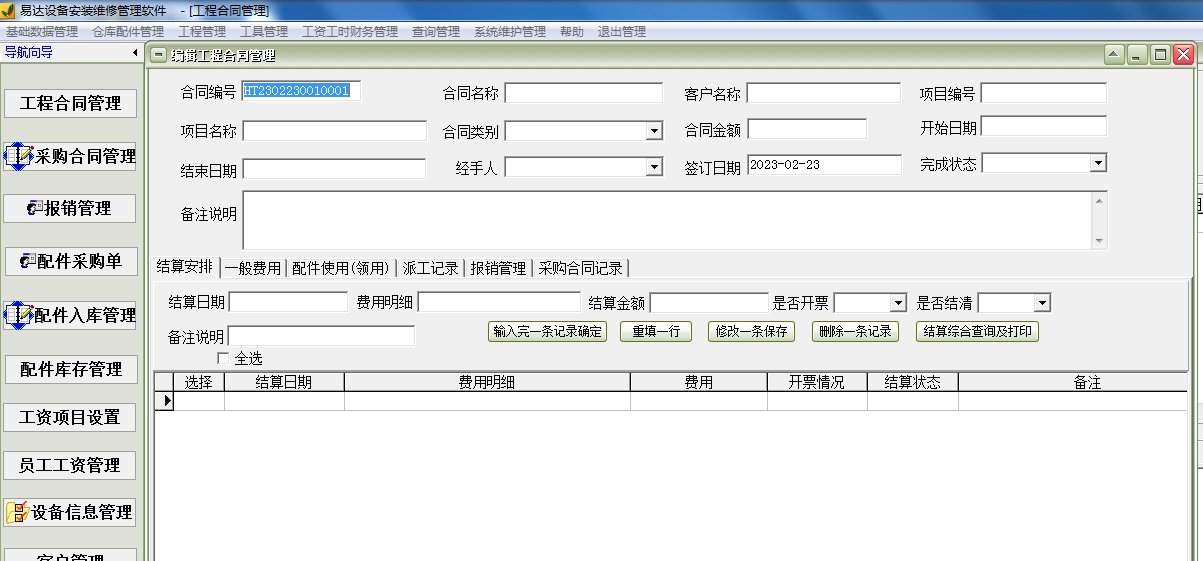The width and height of the screenshot is (1203, 561).
Task: Switch to the 一般费用 tab
Action: (252, 268)
